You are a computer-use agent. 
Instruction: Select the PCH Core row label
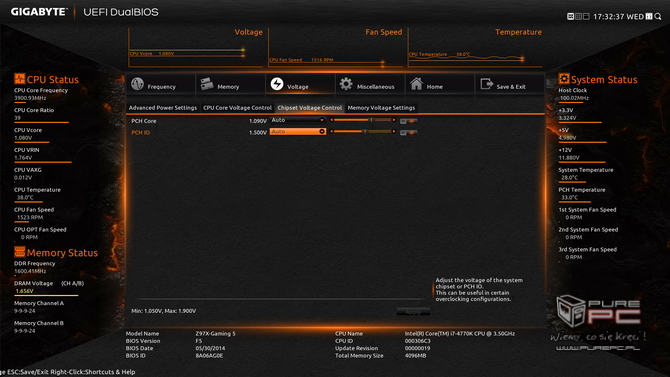click(x=144, y=121)
